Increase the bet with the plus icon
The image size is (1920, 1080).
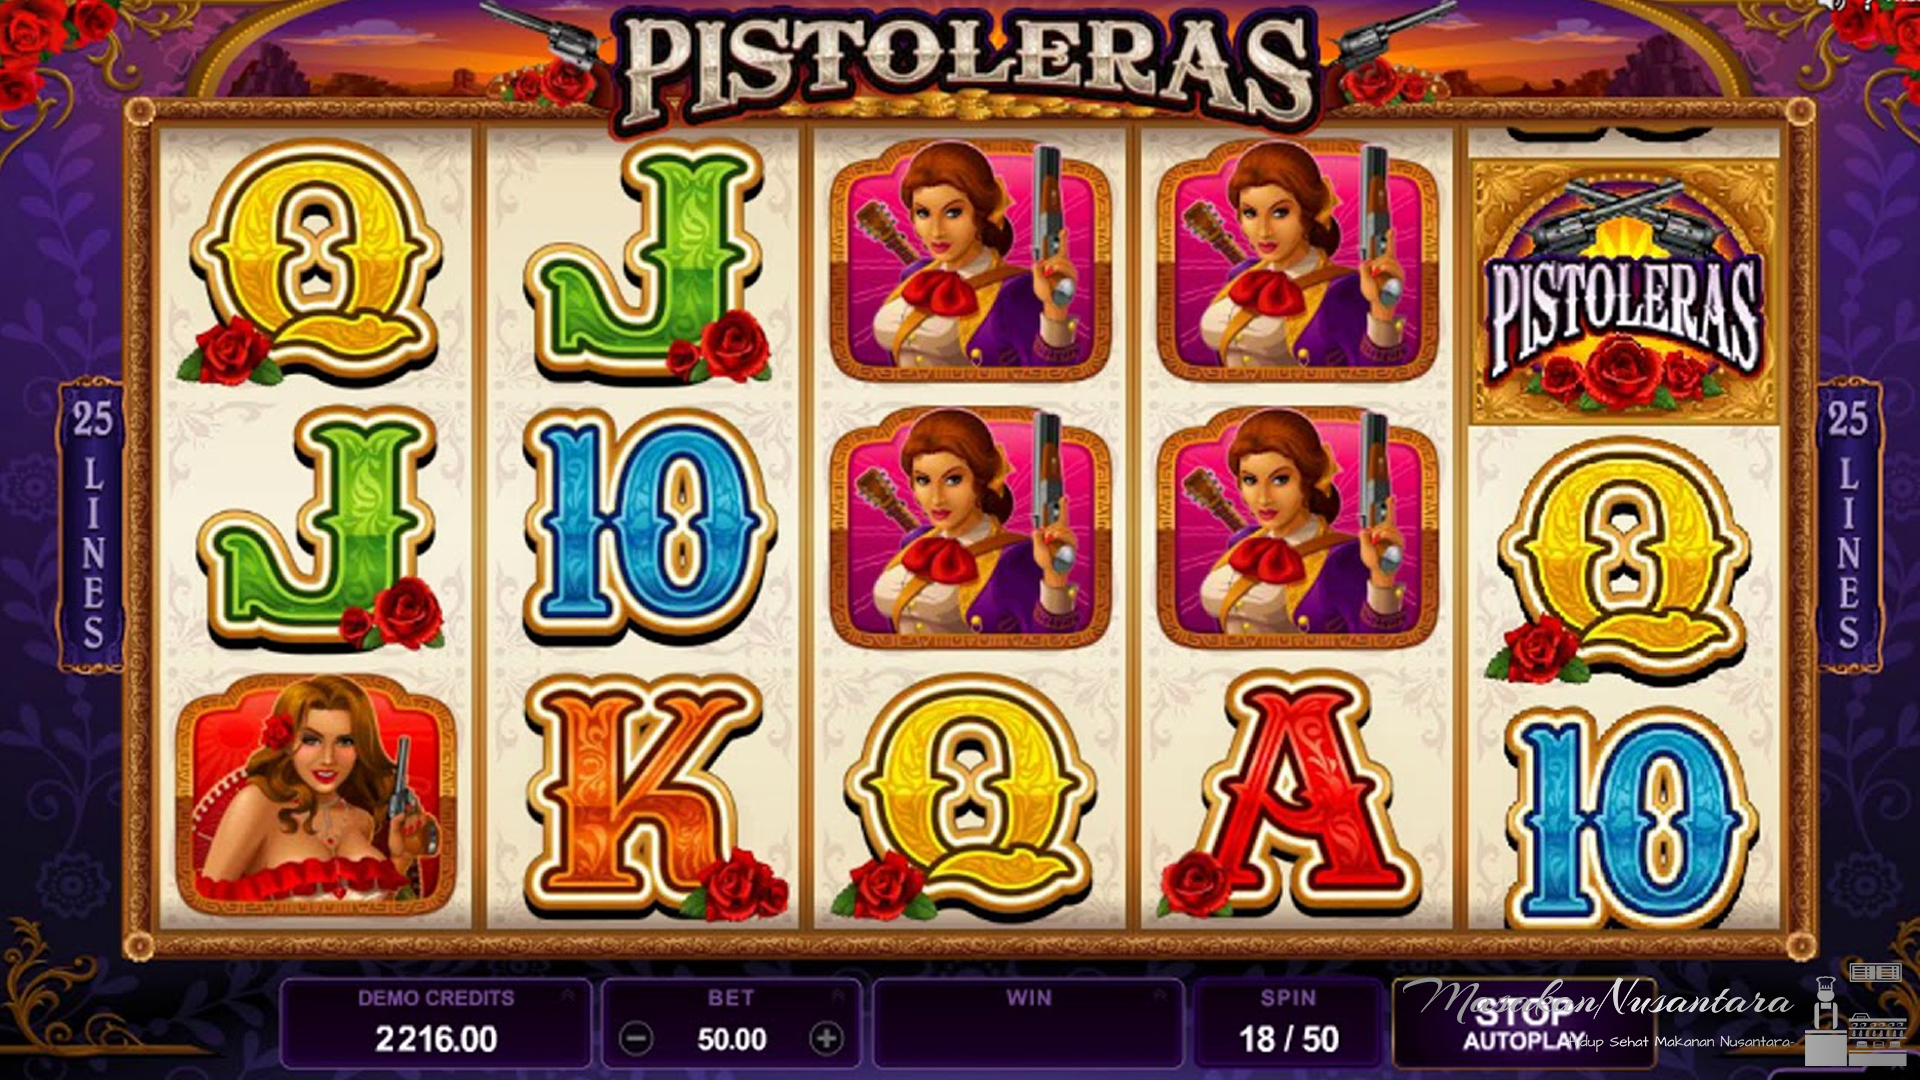coord(826,1039)
